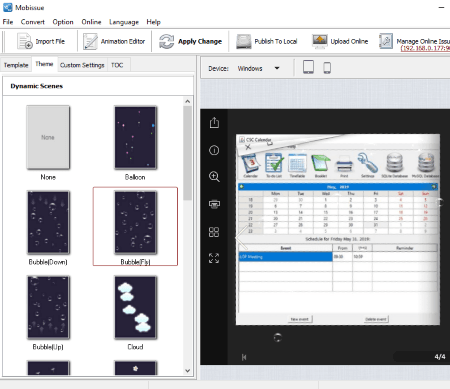Select the Balloon dynamic scene
The width and height of the screenshot is (450, 389).
pos(135,137)
